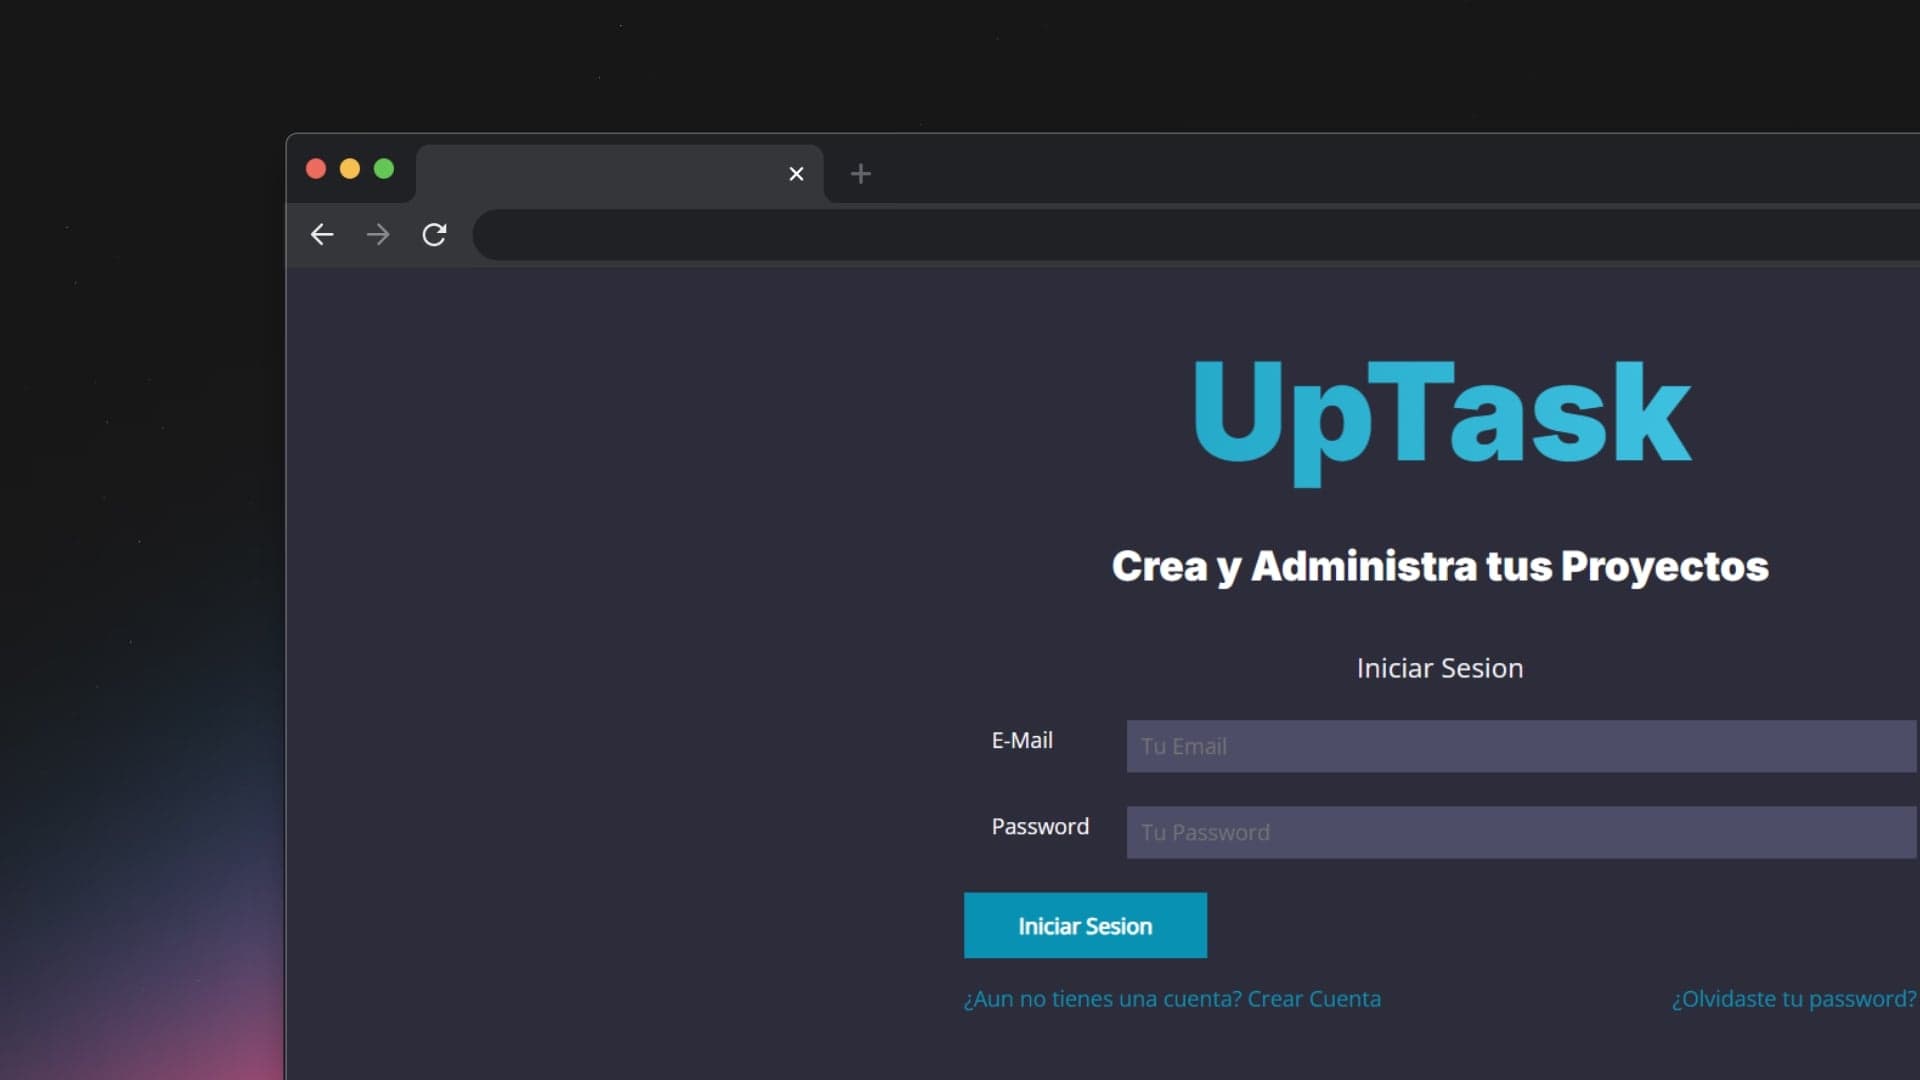Click the Password field label
Image resolution: width=1920 pixels, height=1080 pixels.
(x=1040, y=827)
